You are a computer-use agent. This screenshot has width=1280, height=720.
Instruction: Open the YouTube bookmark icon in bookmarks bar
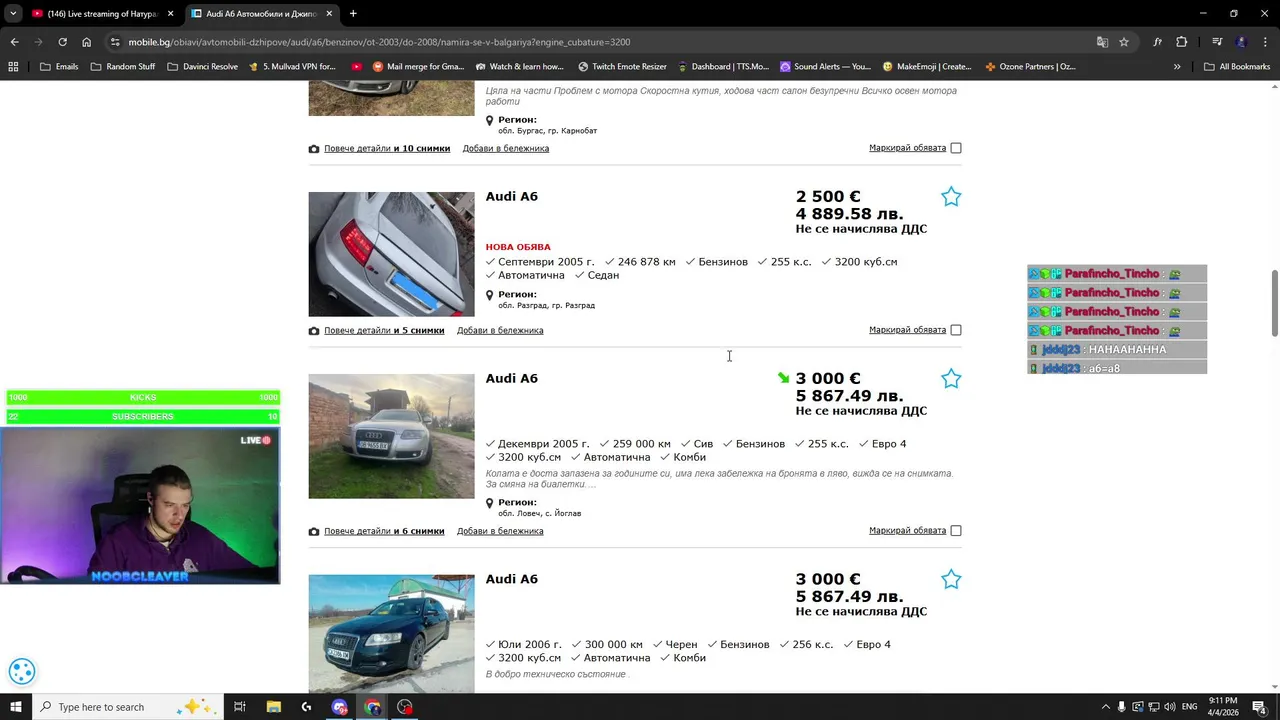coord(357,67)
